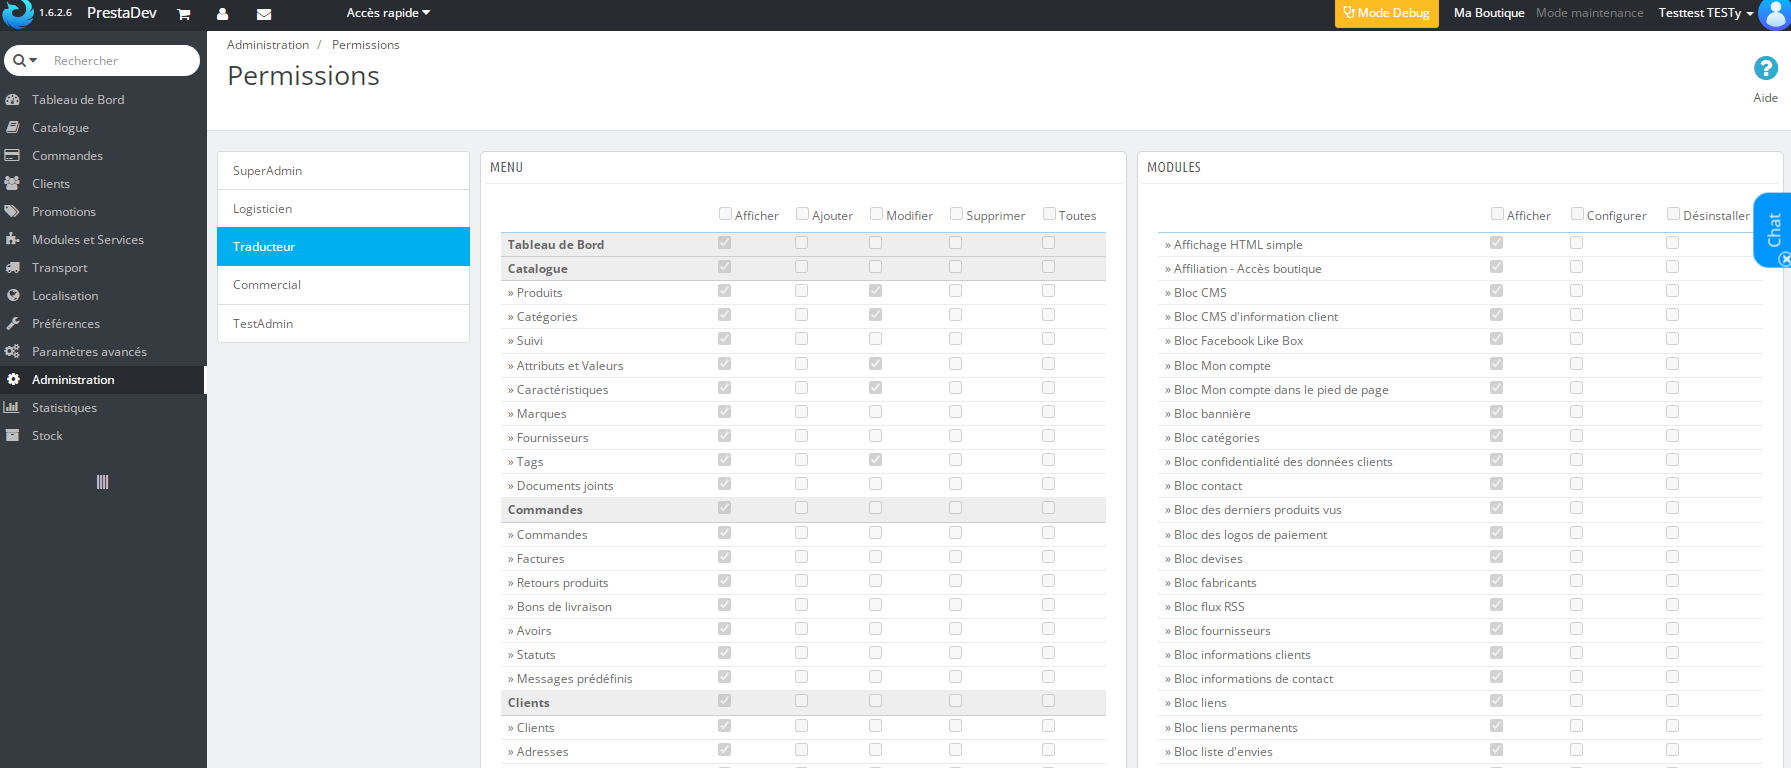Click the Administration gear icon
The image size is (1791, 768).
[x=13, y=380]
